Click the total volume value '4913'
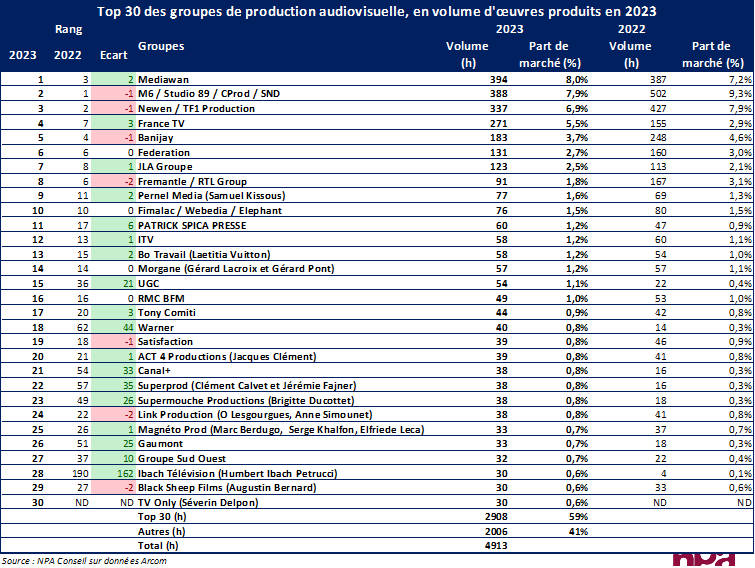The width and height of the screenshot is (755, 568). click(x=496, y=545)
